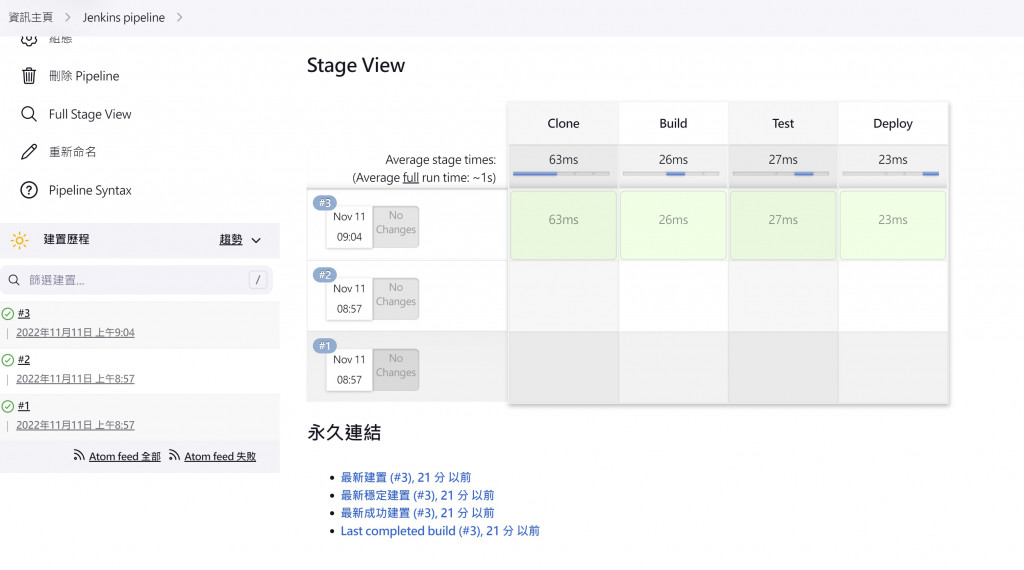Click the pencil icon for 重新命名
Viewport: 1024px width, 570px height.
point(29,152)
